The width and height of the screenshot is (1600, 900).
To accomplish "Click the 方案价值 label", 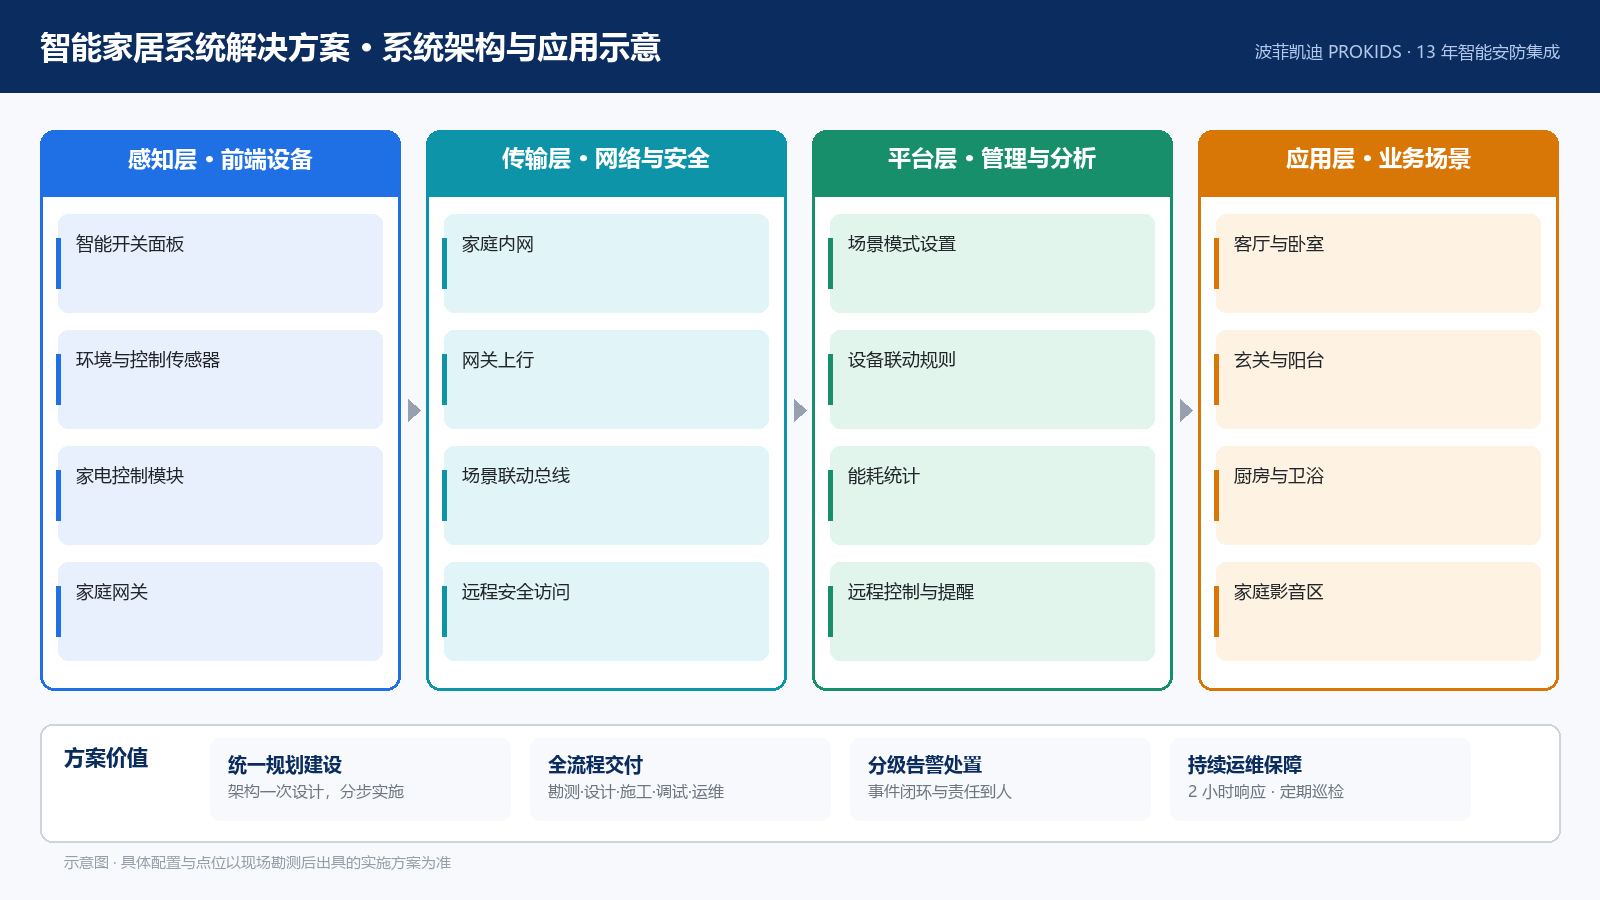I will [106, 758].
